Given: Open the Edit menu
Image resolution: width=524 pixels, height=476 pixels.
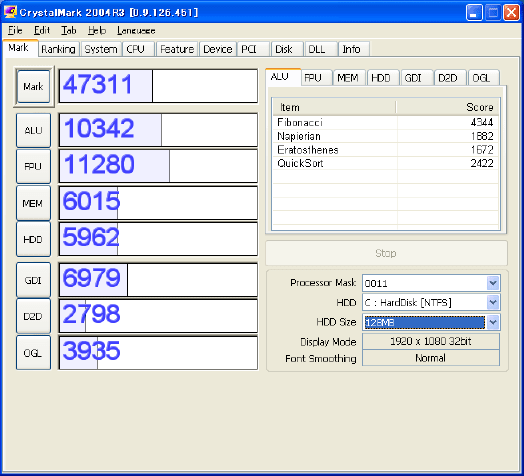Looking at the screenshot, I should [42, 30].
